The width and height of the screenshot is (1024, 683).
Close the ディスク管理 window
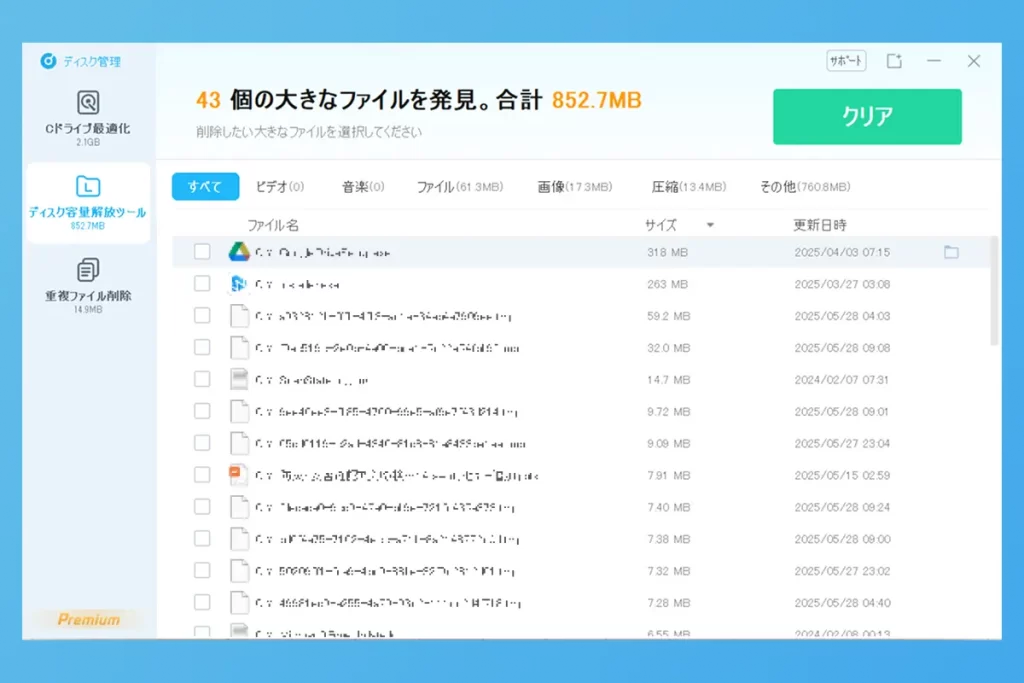[974, 61]
